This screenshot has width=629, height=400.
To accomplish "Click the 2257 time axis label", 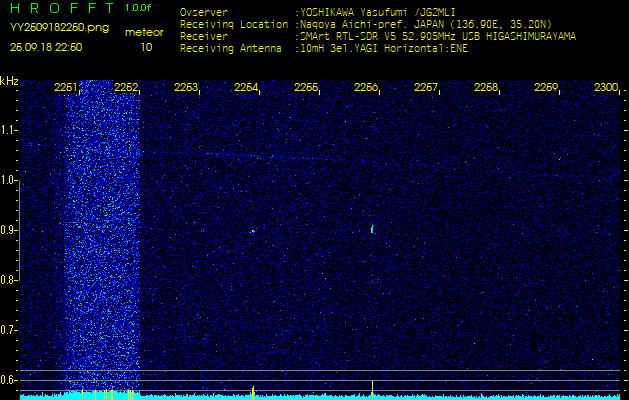I will 426,87.
